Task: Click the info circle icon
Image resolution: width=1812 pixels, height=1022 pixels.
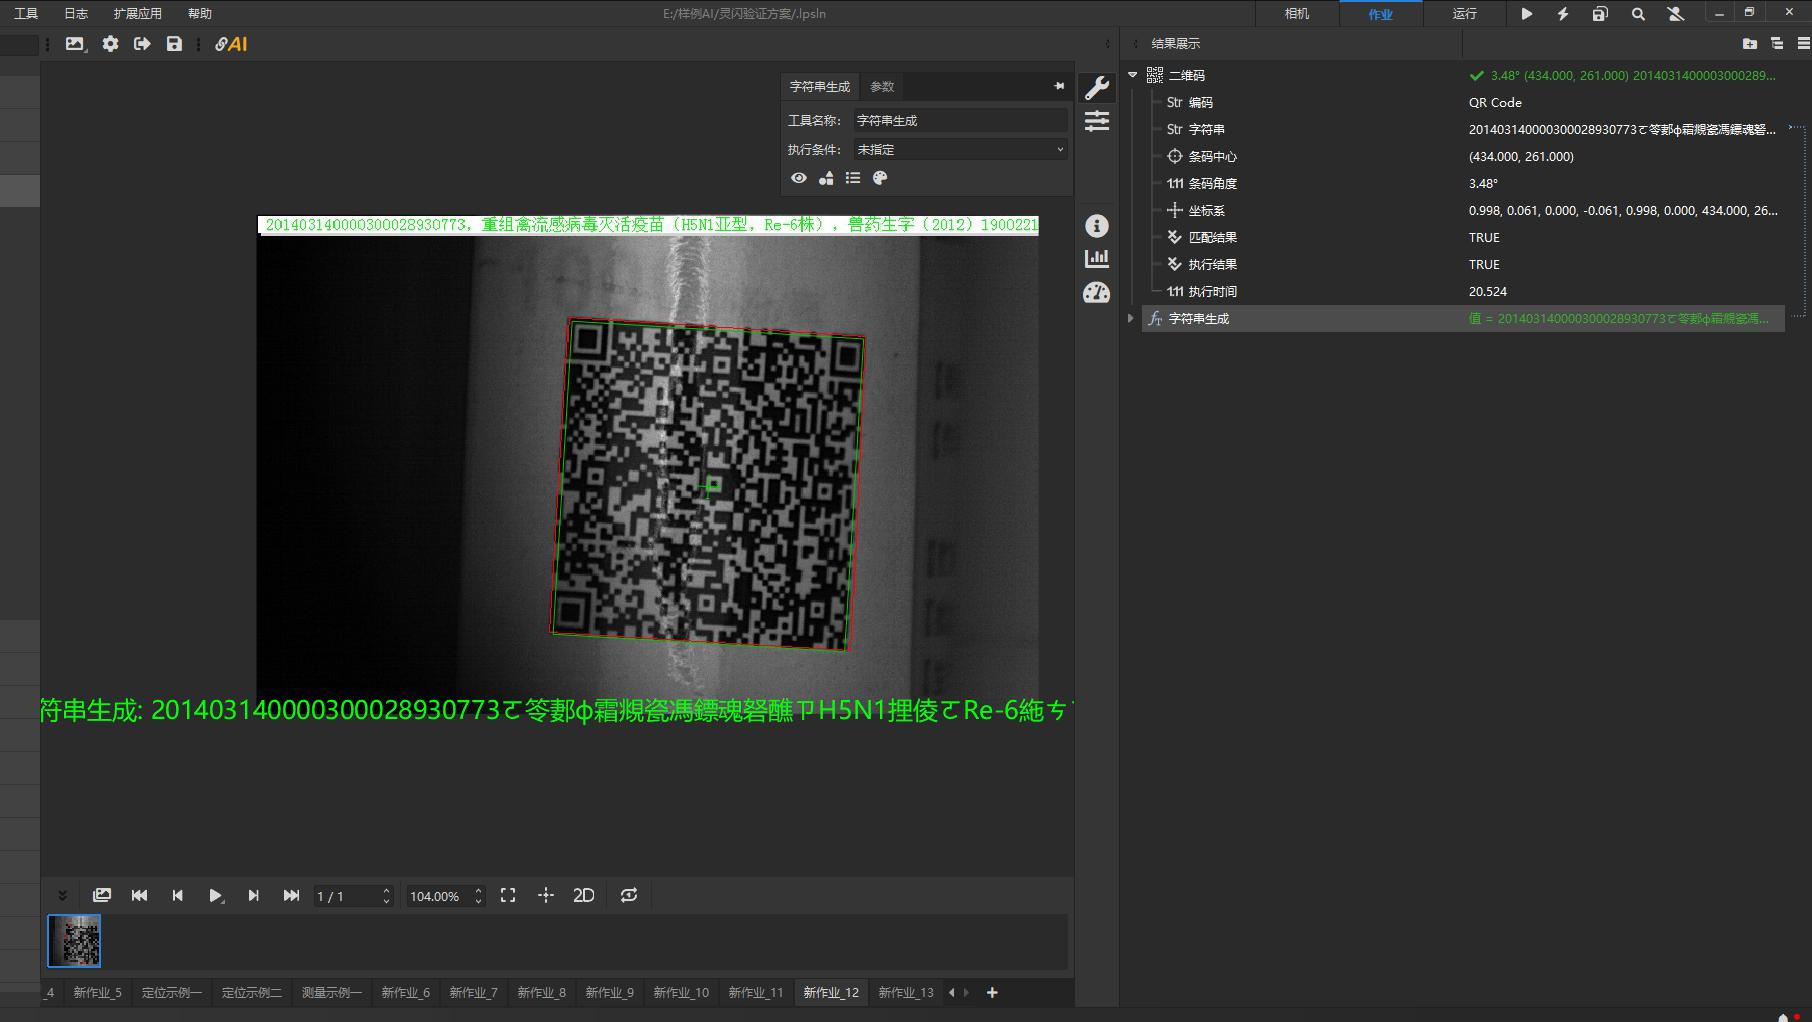Action: click(x=1097, y=226)
